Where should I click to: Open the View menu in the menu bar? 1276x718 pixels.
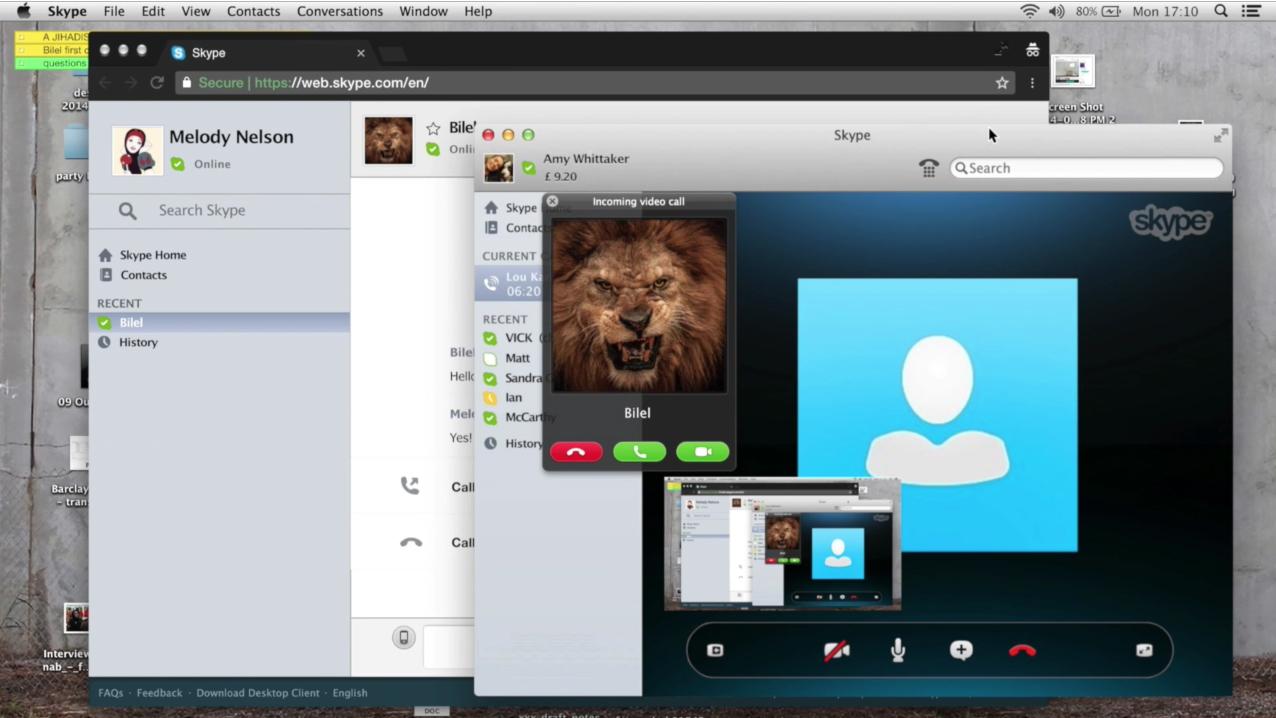point(196,11)
